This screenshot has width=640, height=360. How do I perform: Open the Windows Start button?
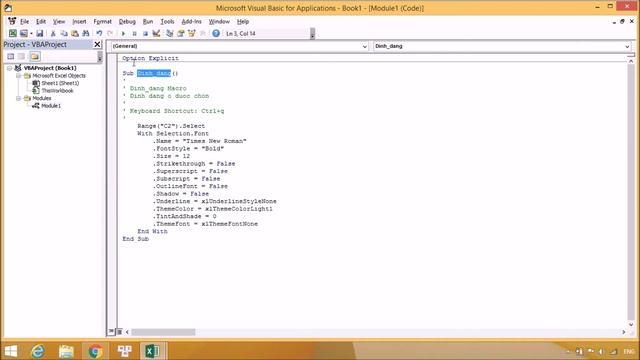(11, 351)
